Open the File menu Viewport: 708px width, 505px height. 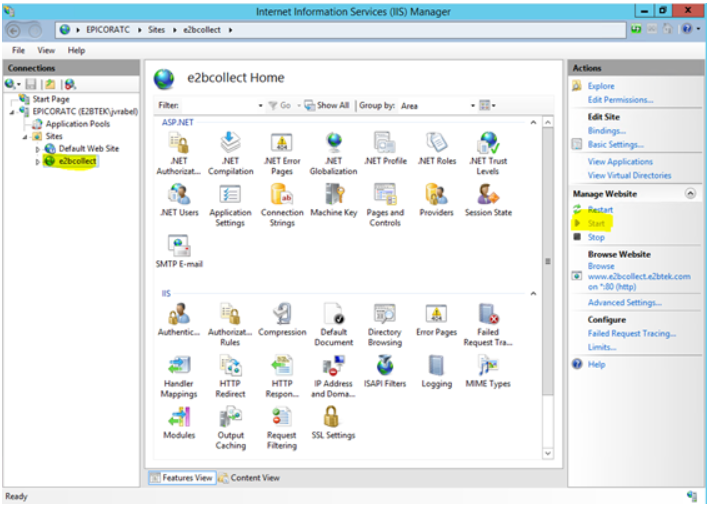coord(19,50)
